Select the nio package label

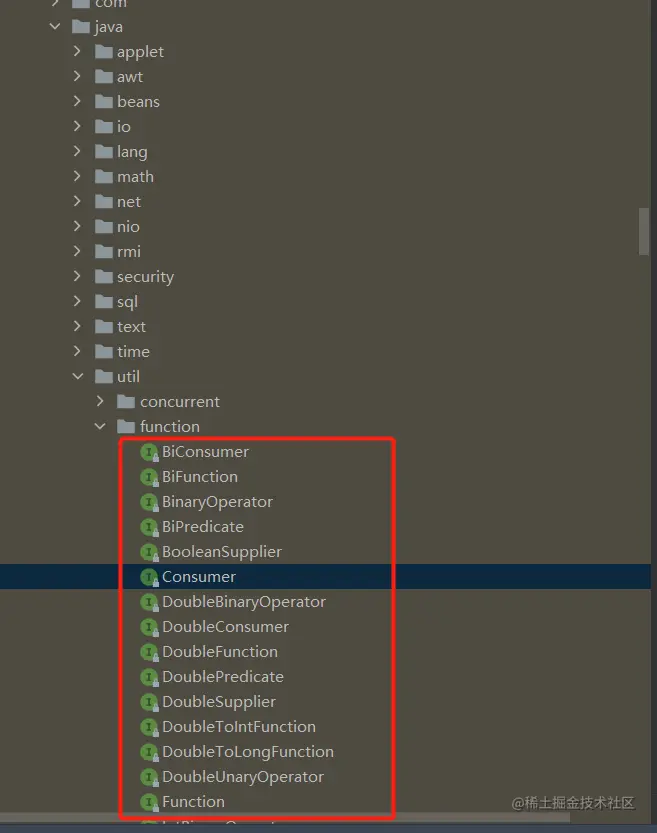point(129,227)
